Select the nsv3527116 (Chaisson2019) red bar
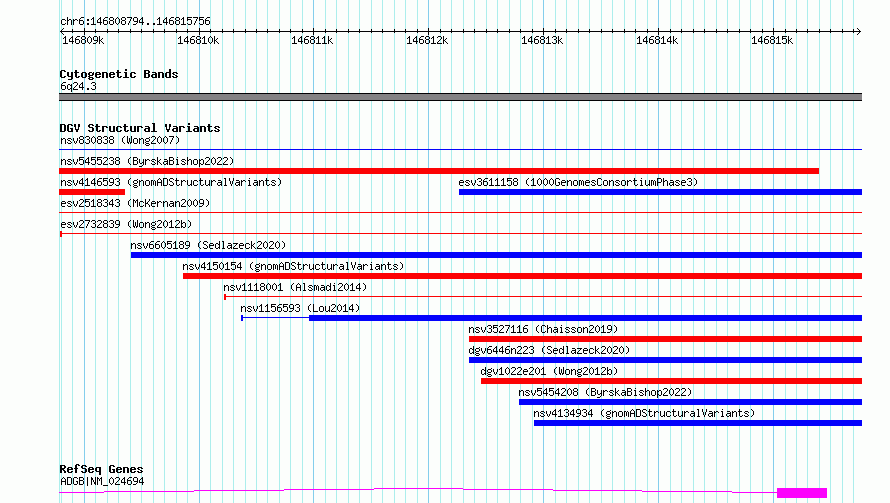The height and width of the screenshot is (503, 890). (x=665, y=339)
